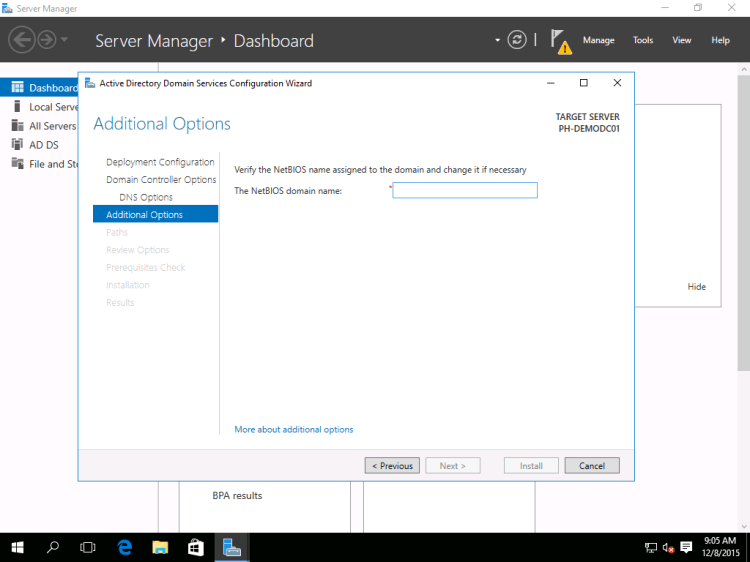Click the Server Manager back arrow
The image size is (750, 562).
(x=22, y=40)
